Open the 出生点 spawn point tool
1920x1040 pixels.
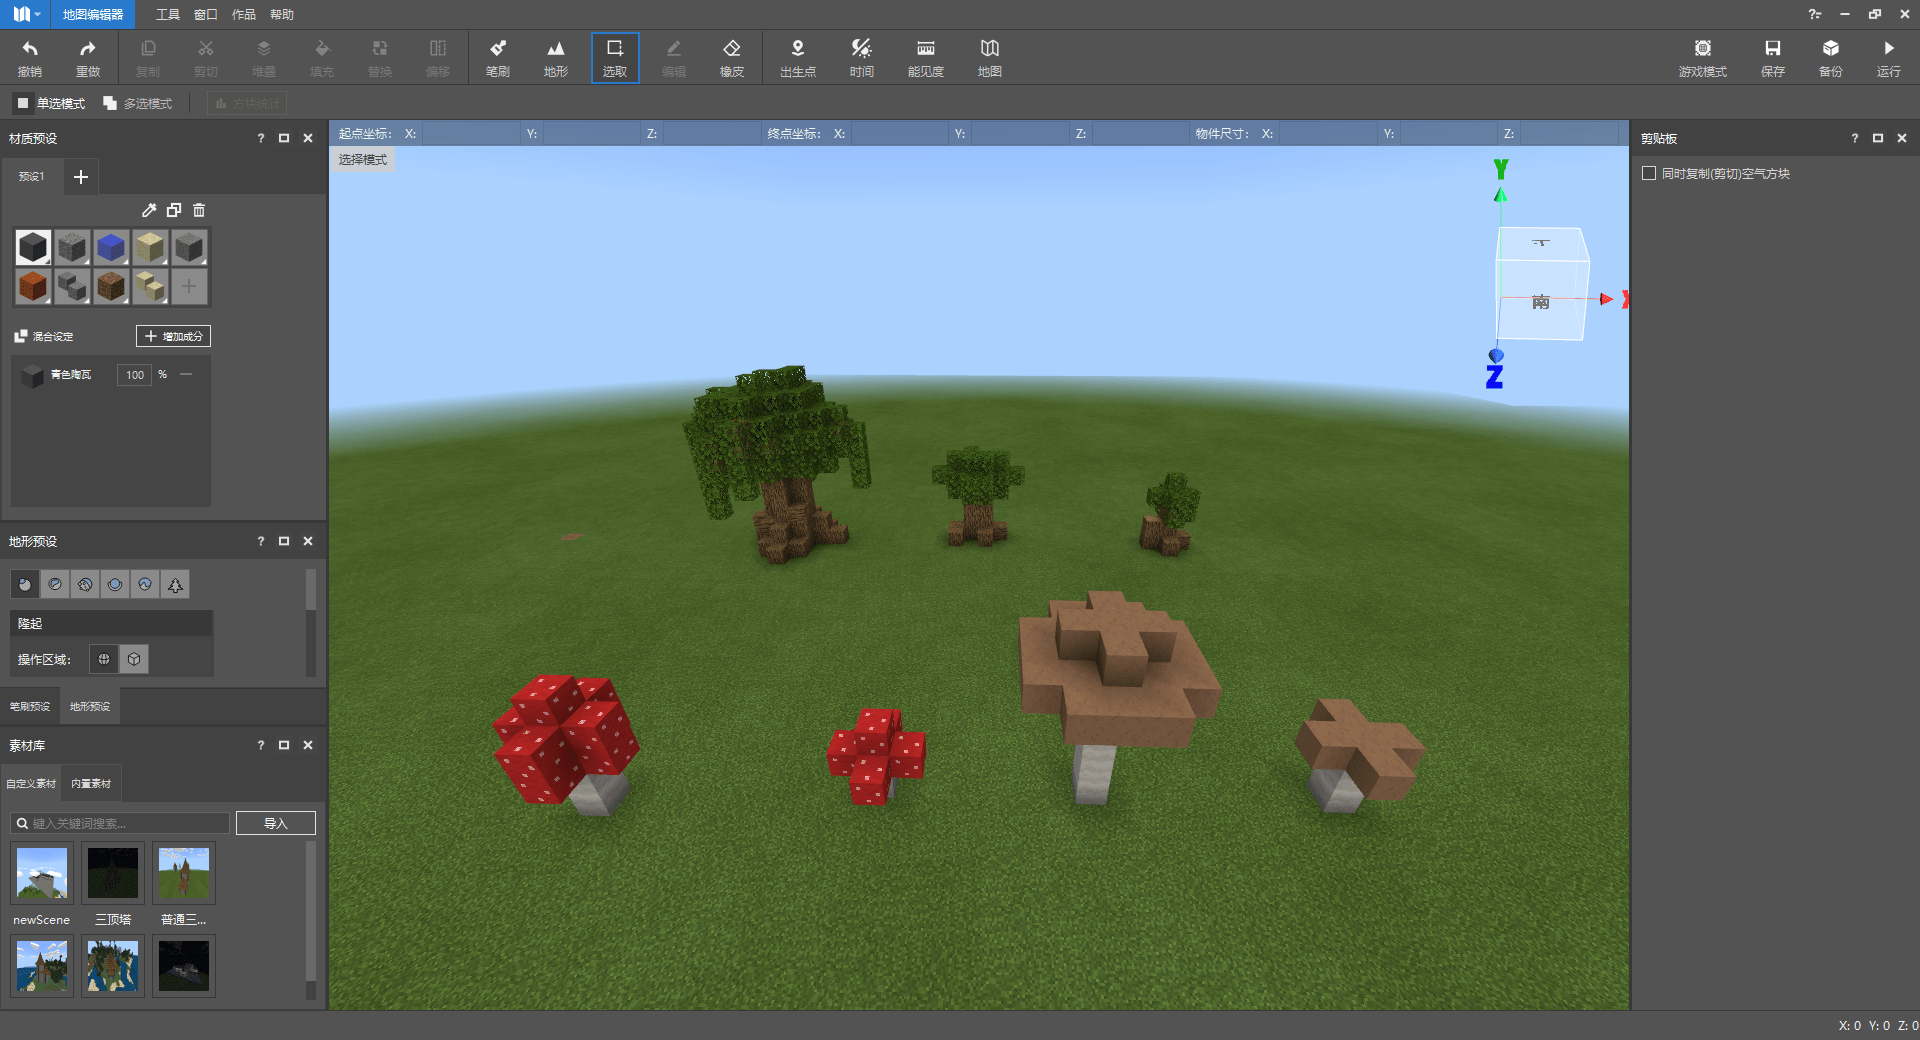798,58
